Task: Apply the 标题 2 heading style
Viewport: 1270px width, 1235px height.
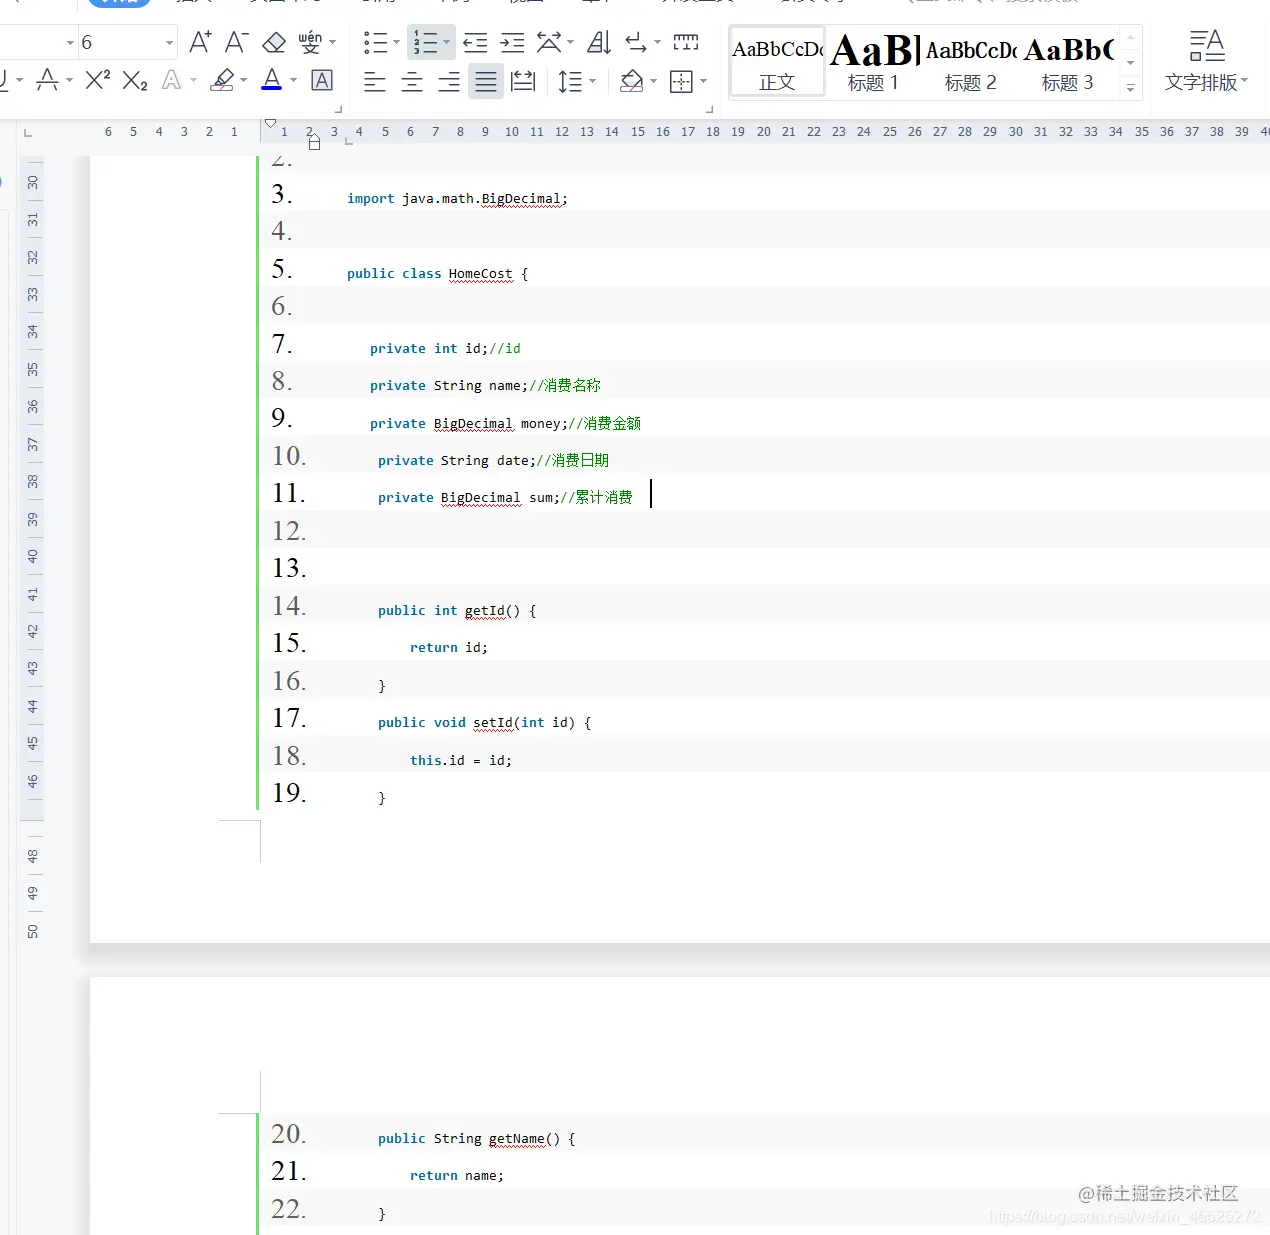Action: pos(971,63)
